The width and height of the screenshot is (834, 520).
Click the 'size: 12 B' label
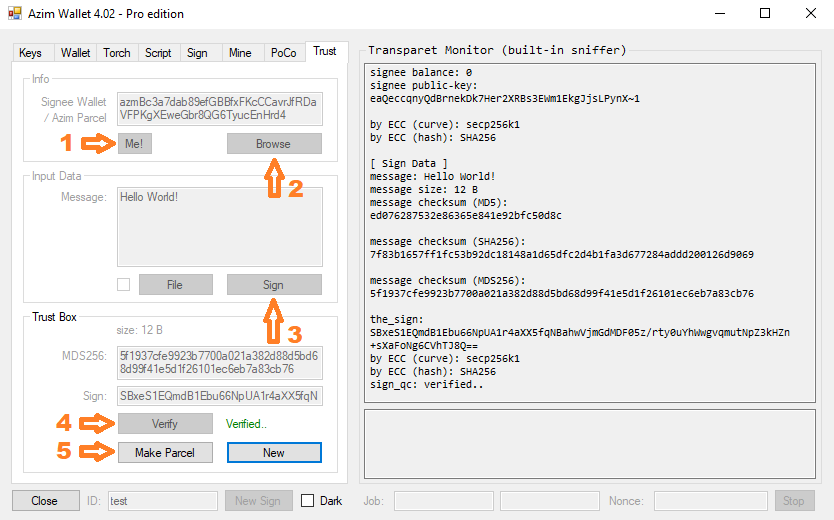click(x=139, y=330)
